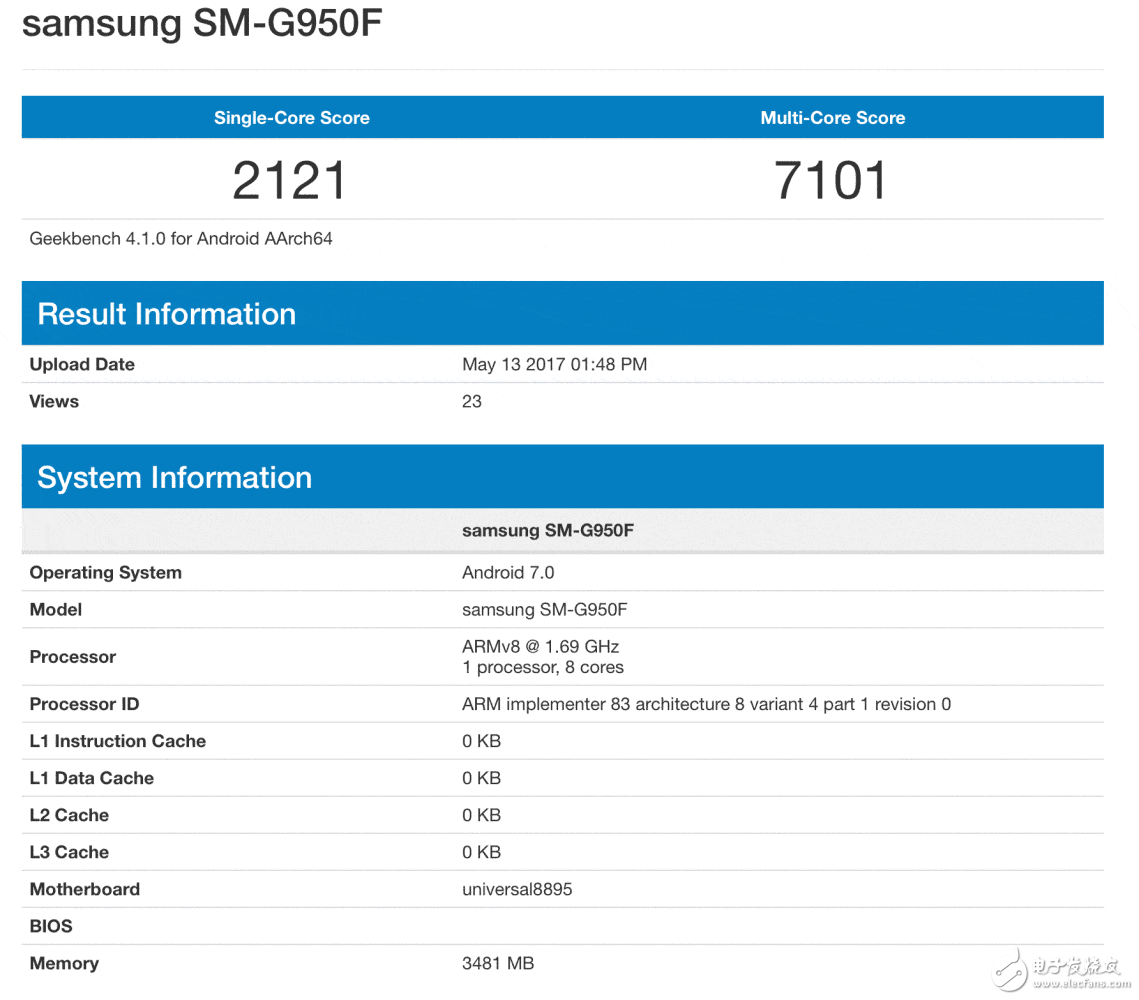Select the Upload Date row label

pyautogui.click(x=82, y=364)
